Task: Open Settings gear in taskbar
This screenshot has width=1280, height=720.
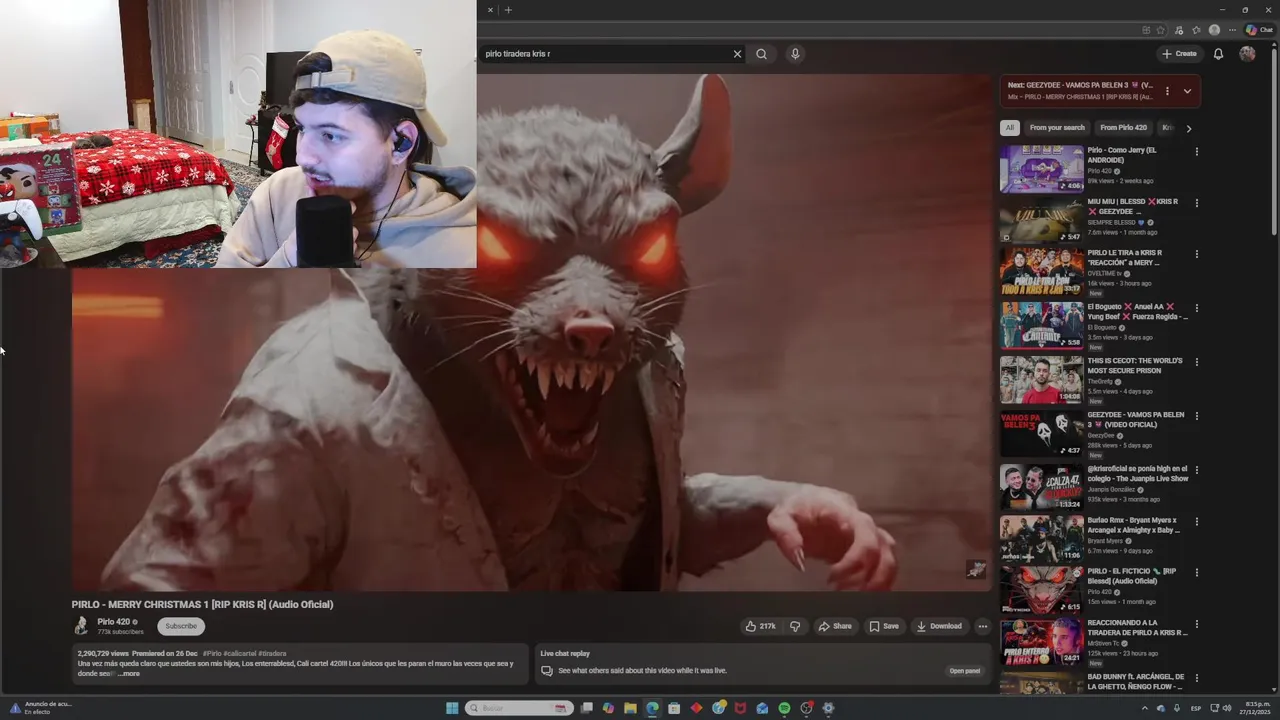Action: [828, 708]
